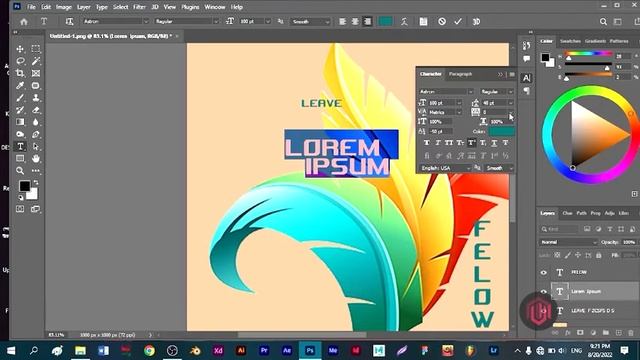The image size is (640, 360).
Task: Select the Blur tool
Action: click(x=36, y=122)
